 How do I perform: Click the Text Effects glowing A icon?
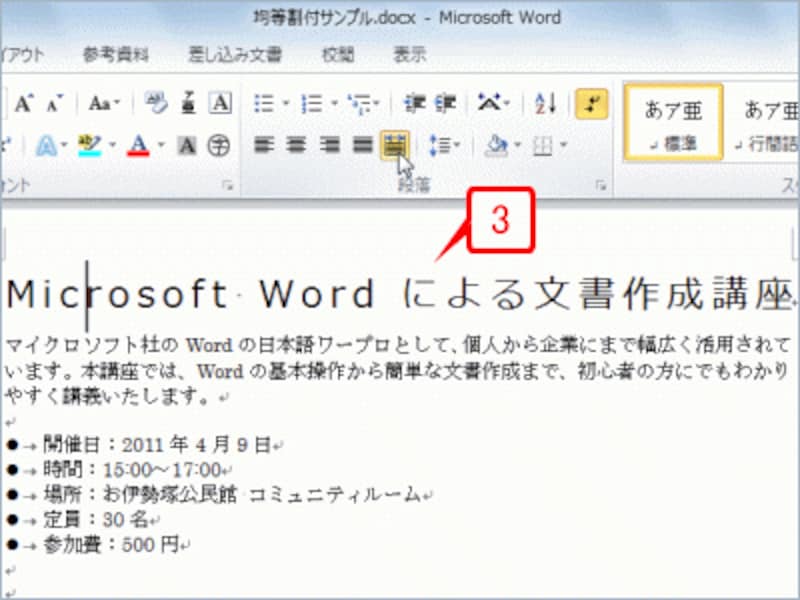(x=46, y=146)
